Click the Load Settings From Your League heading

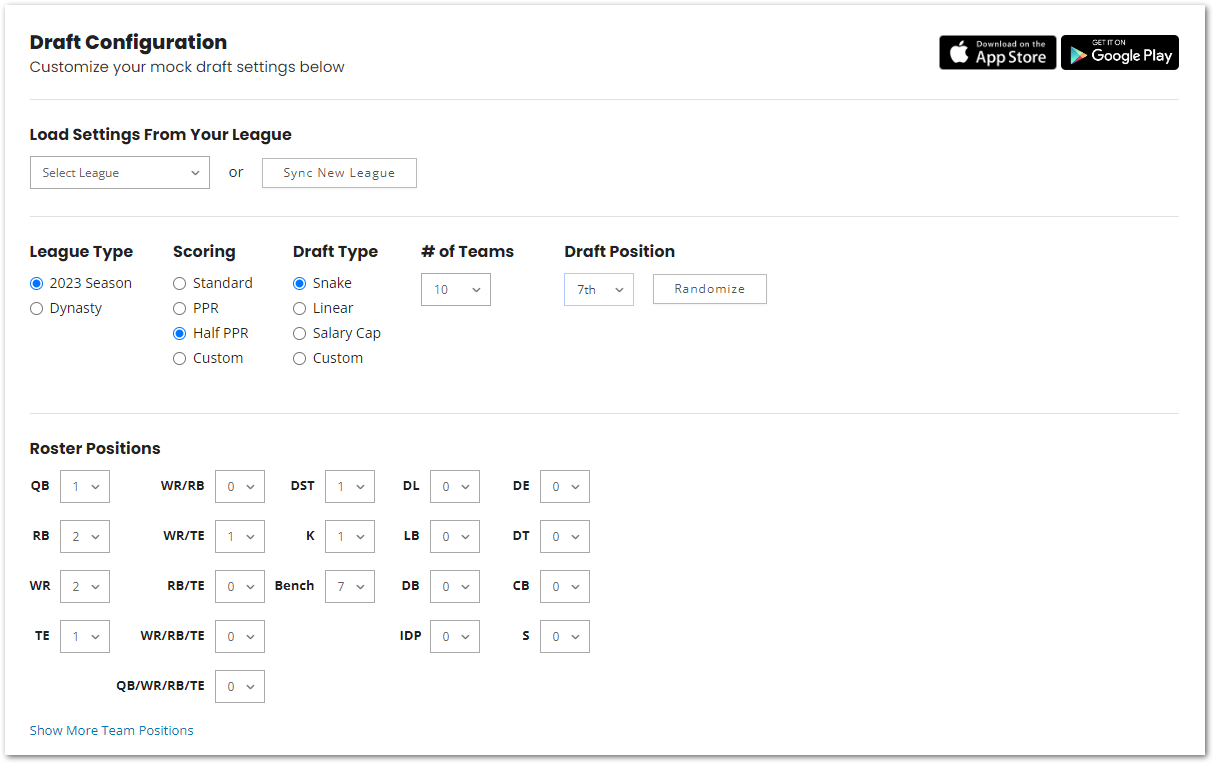click(x=161, y=134)
